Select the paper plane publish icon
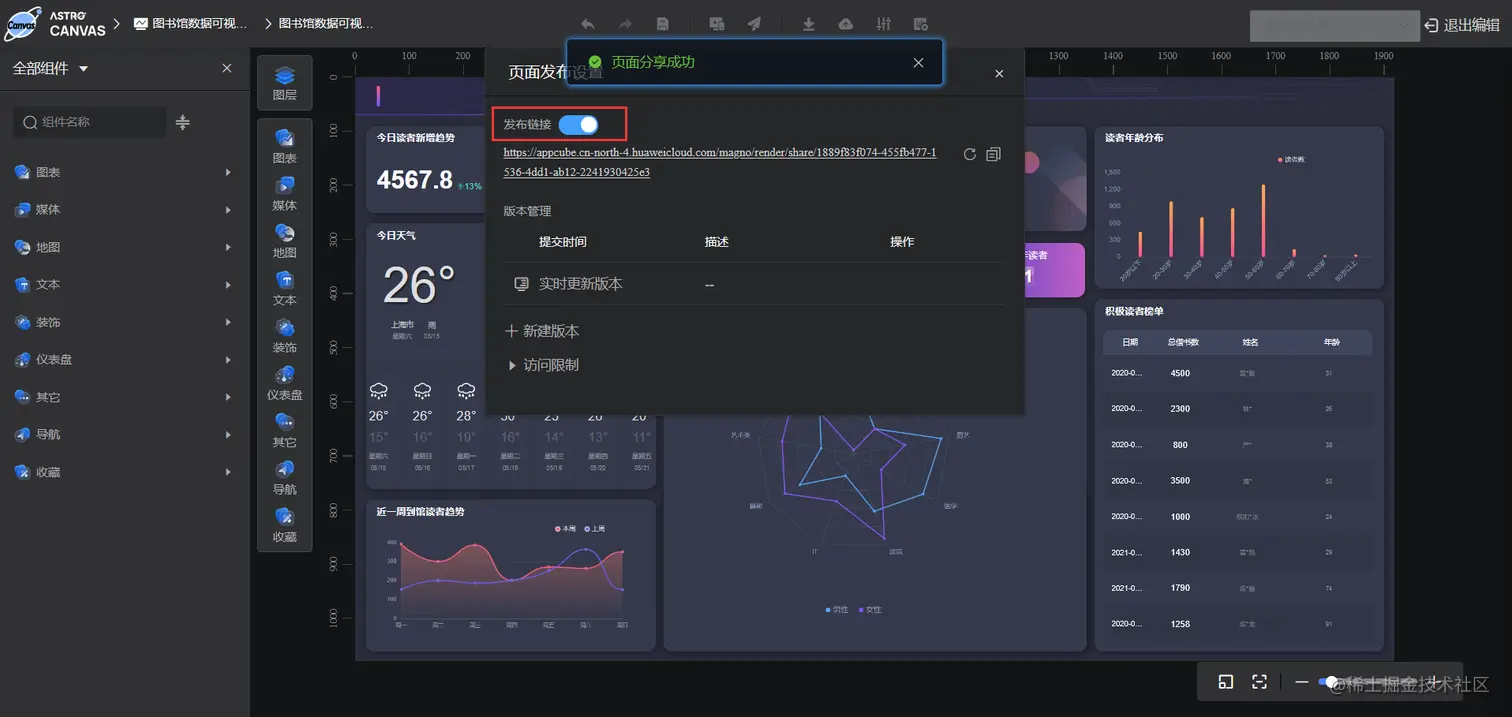The image size is (1512, 717). pos(753,23)
